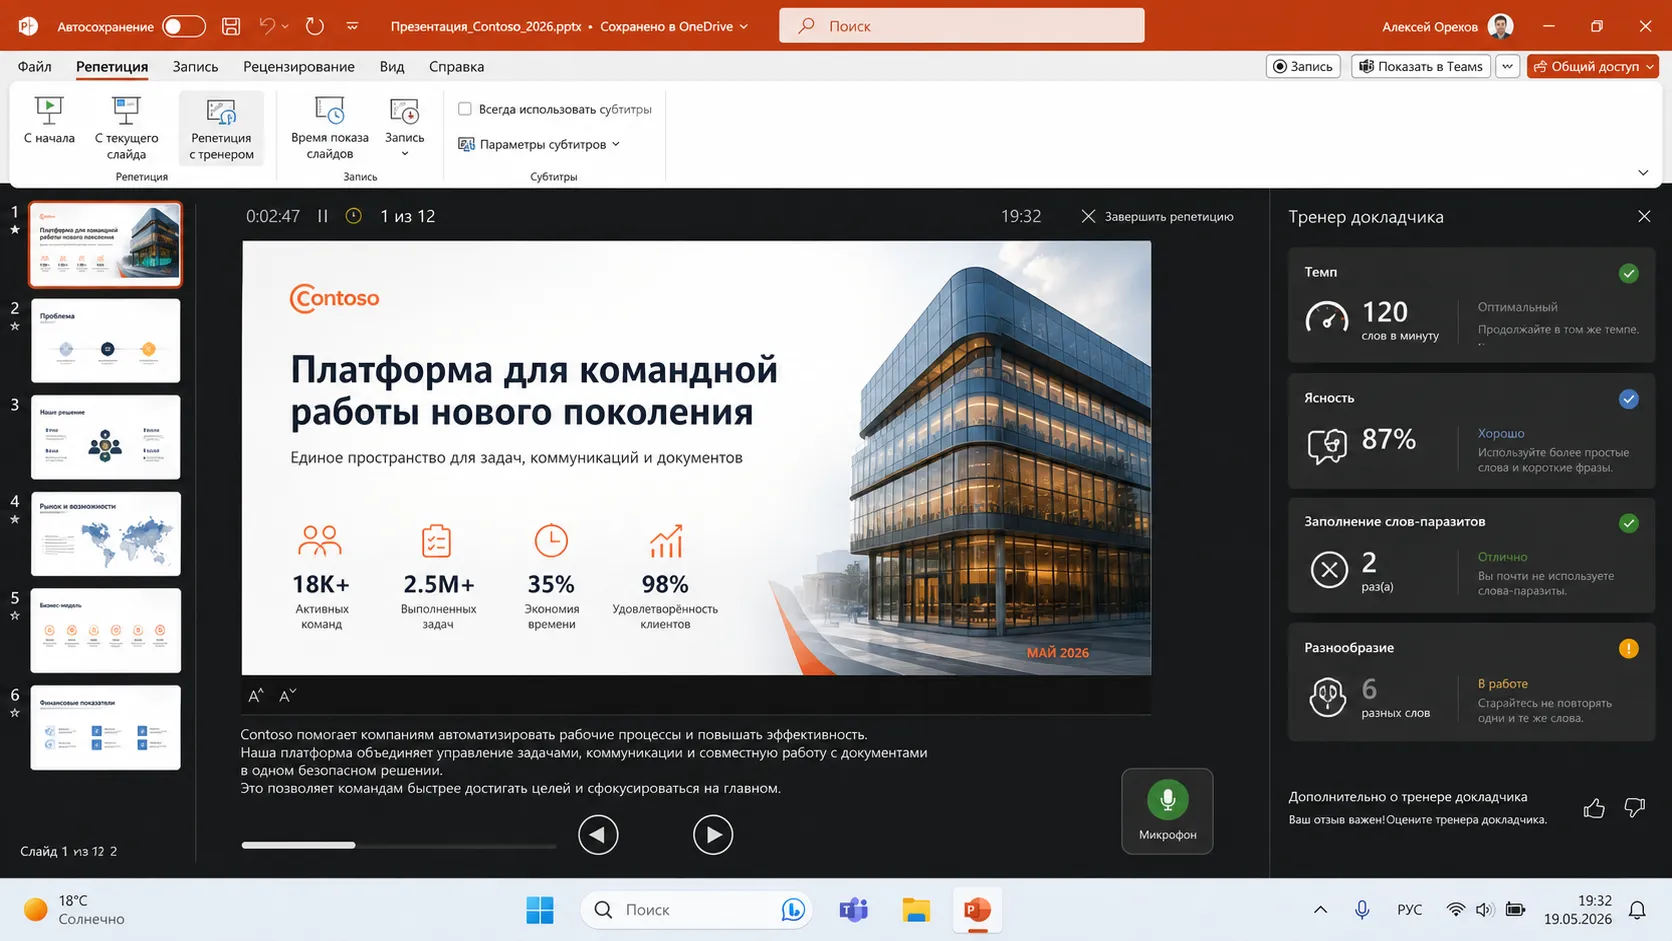Screen dimensions: 1672x941
Task: Collapse the ribbon with the chevron
Action: click(x=1643, y=173)
